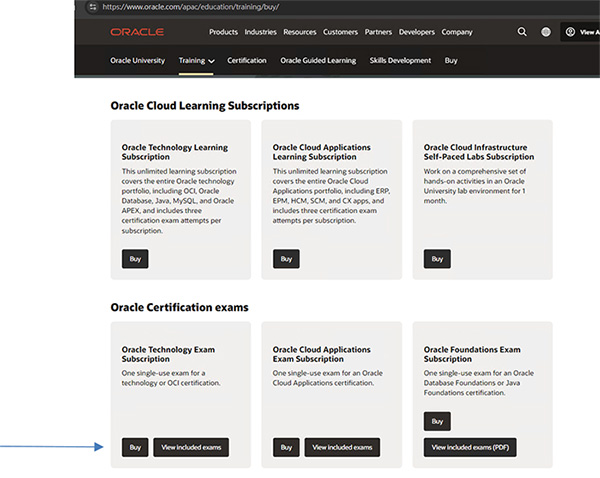The width and height of the screenshot is (600, 478).
Task: Open the Oracle Guided Learning tab
Action: tap(318, 60)
